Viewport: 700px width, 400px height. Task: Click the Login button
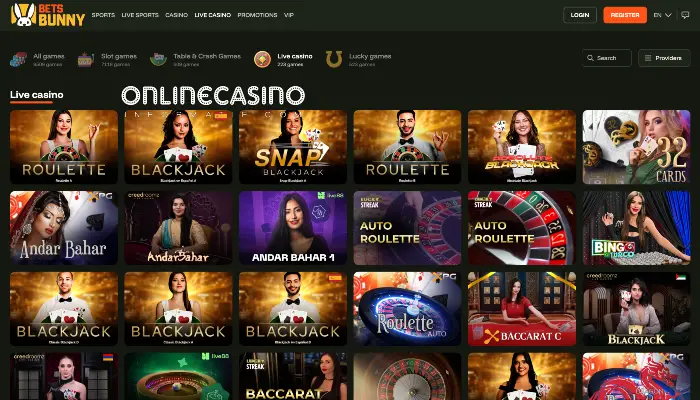(x=579, y=15)
